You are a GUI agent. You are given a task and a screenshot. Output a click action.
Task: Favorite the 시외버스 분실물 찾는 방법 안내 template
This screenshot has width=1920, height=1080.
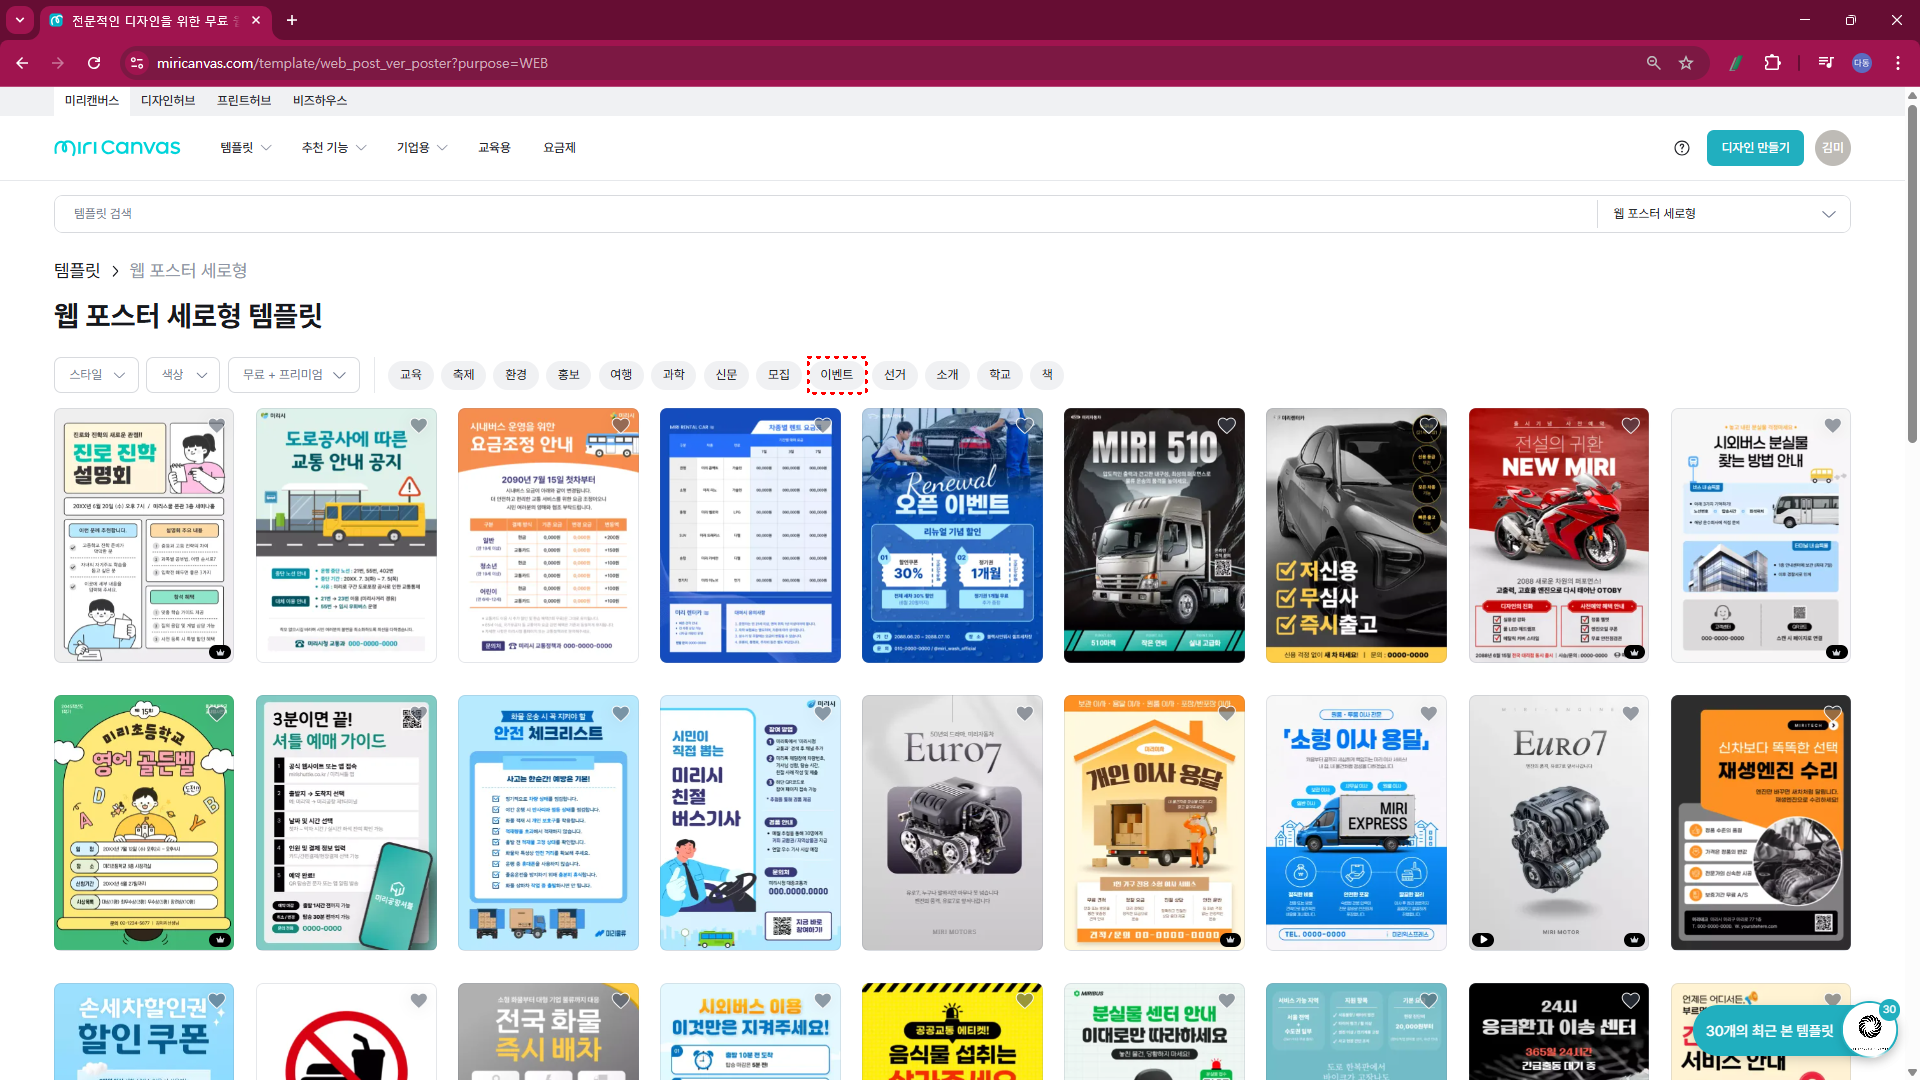(x=1833, y=426)
